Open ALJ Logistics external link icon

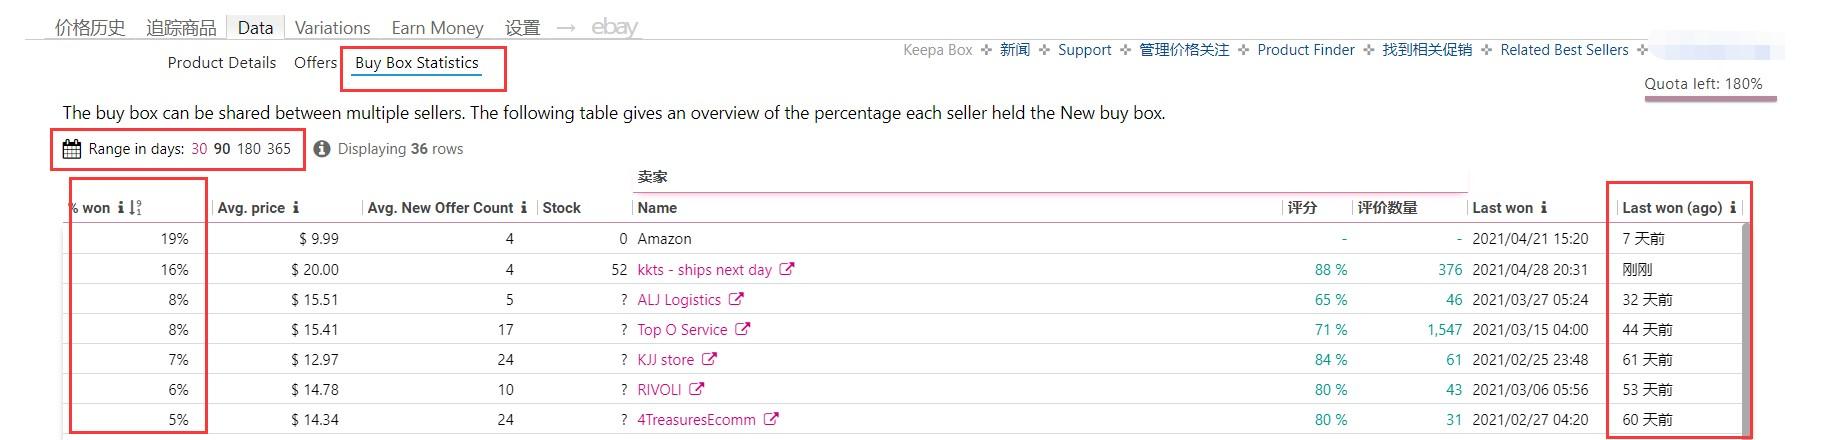click(736, 299)
